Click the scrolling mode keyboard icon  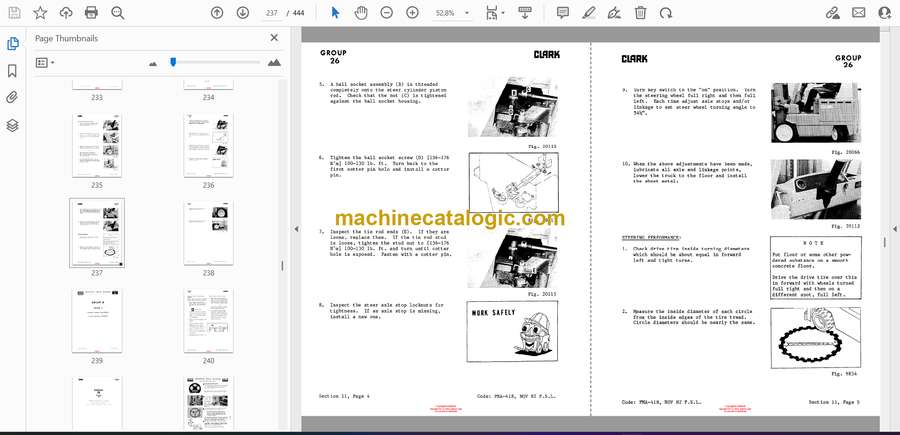(525, 13)
